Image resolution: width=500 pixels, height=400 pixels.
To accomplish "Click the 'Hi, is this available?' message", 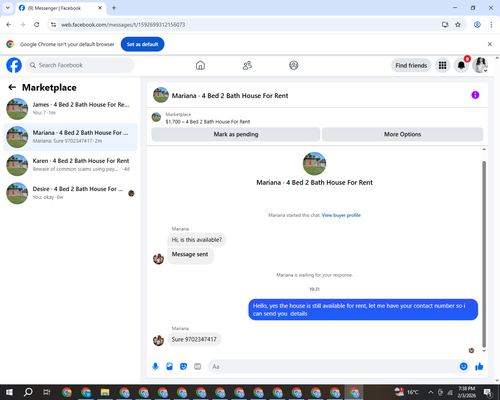I will (197, 240).
